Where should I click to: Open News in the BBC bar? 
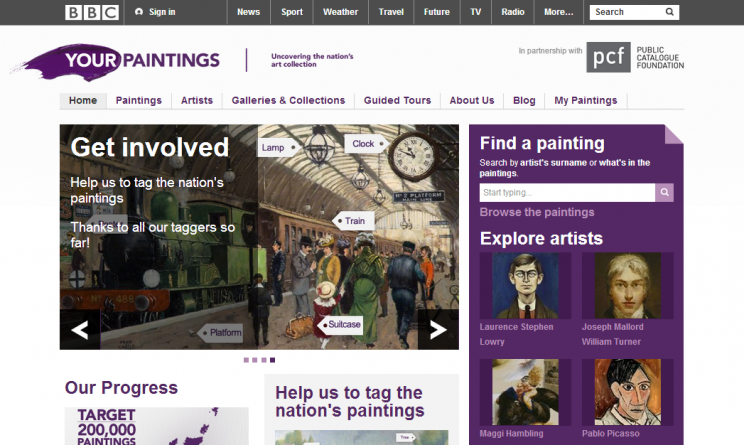click(249, 12)
